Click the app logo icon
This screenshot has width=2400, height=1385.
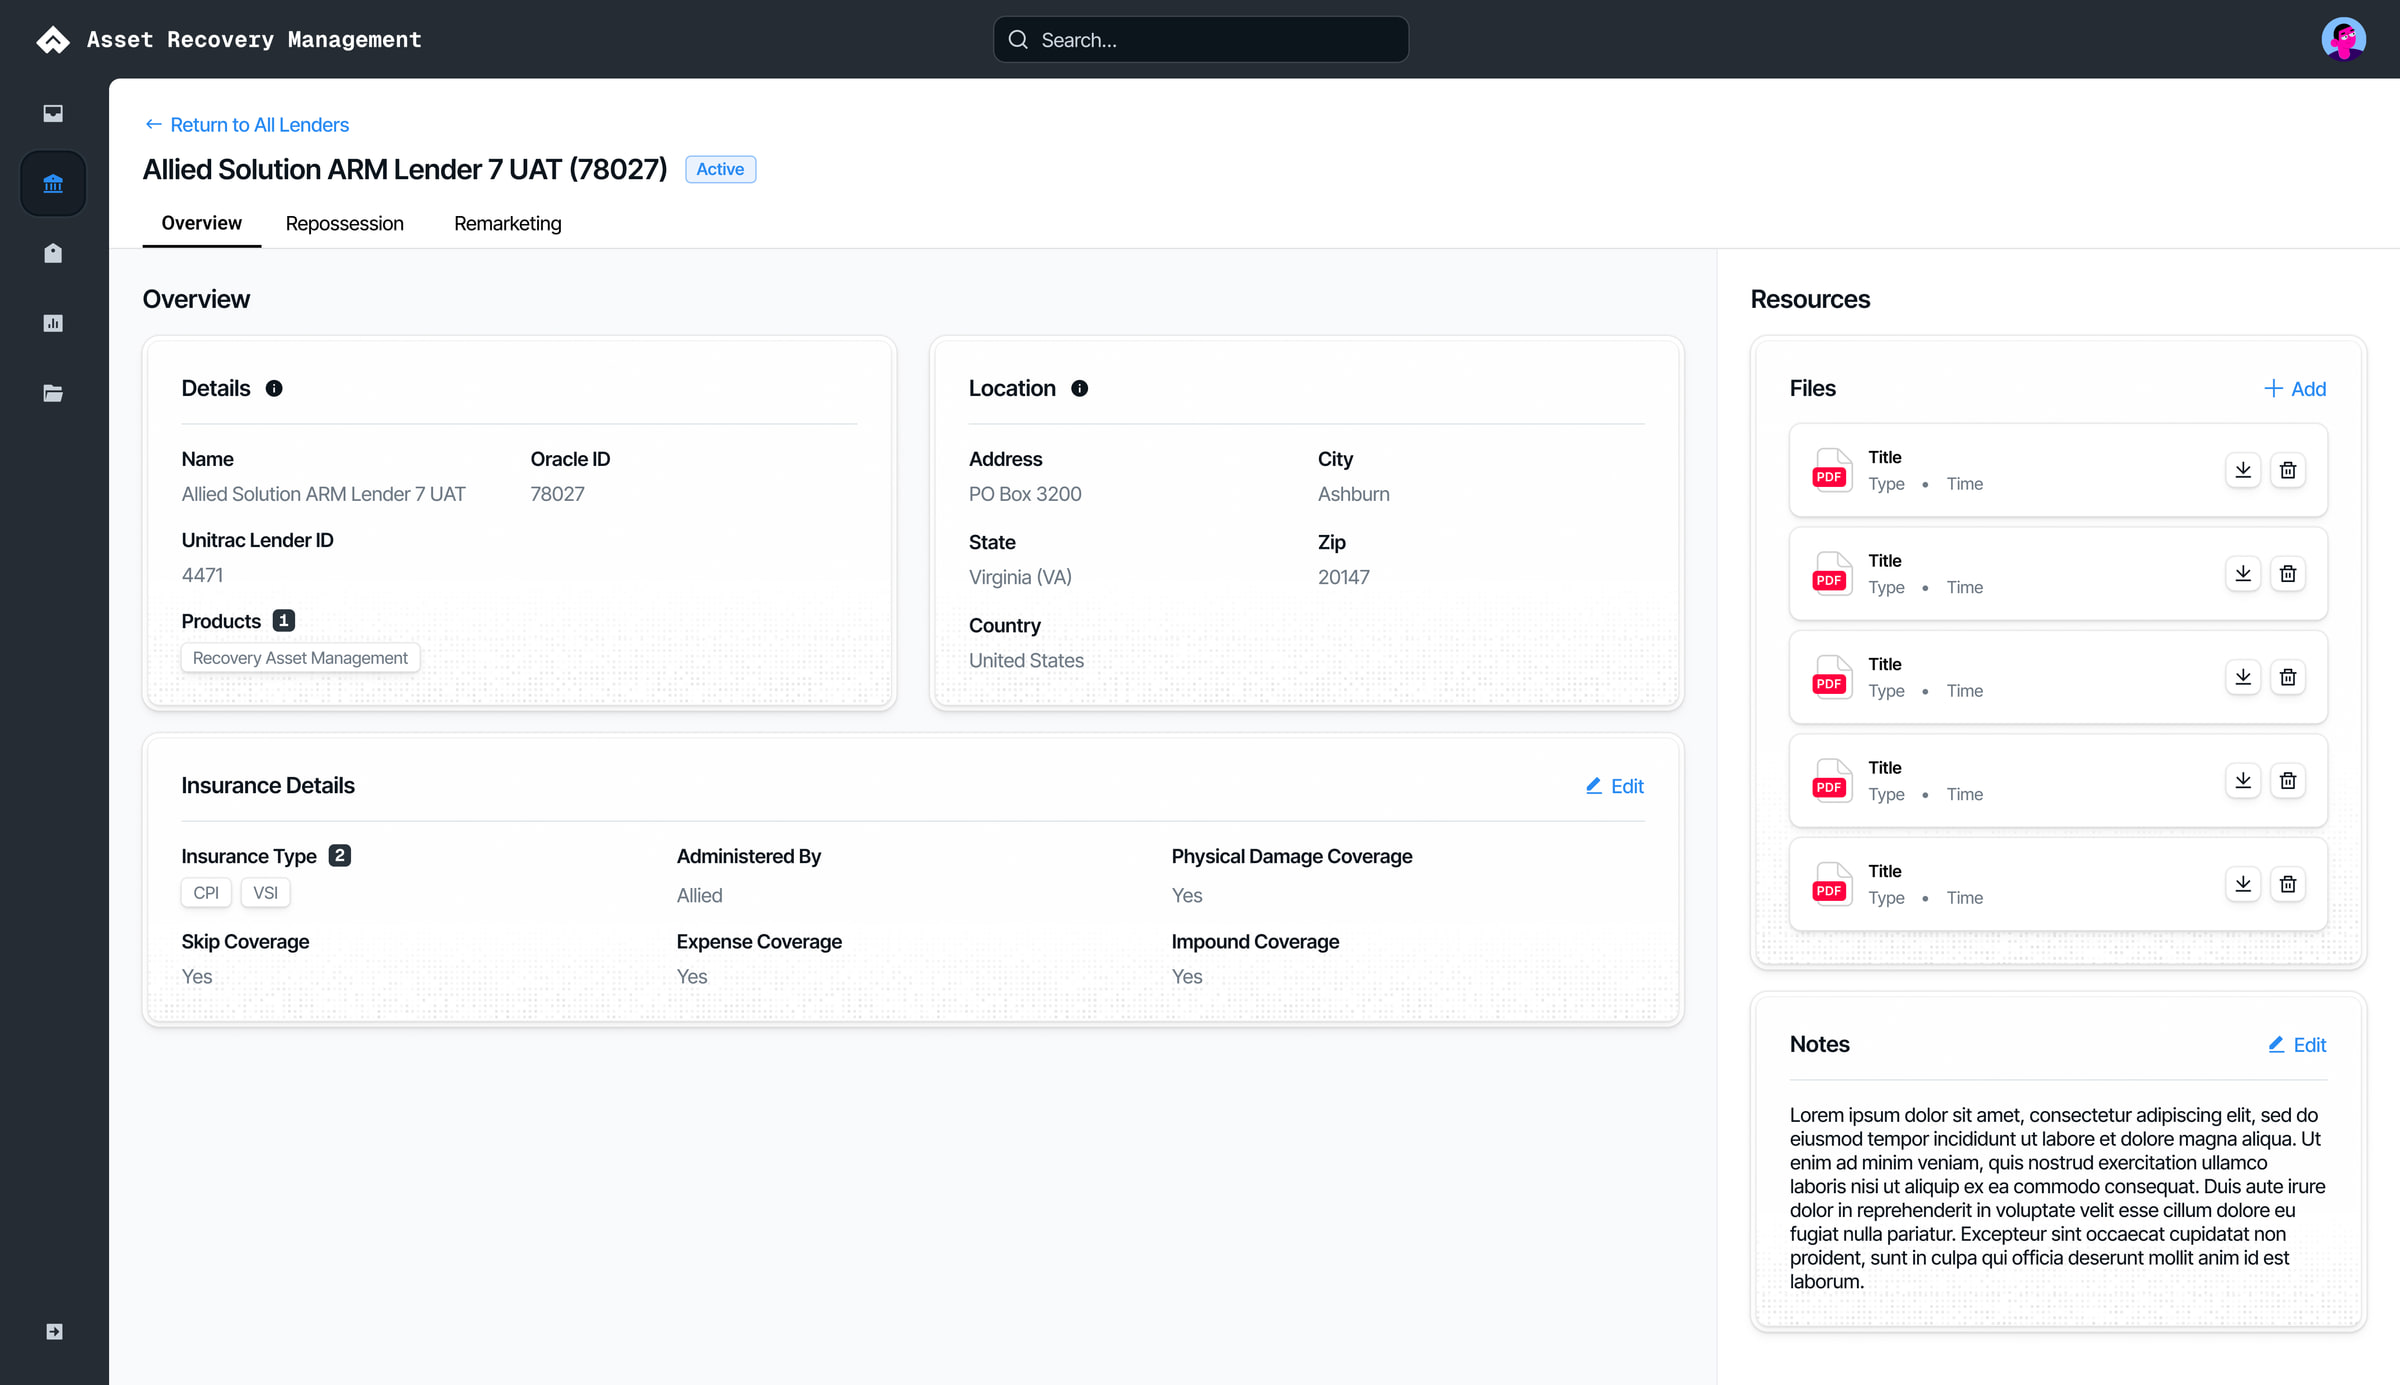point(53,39)
